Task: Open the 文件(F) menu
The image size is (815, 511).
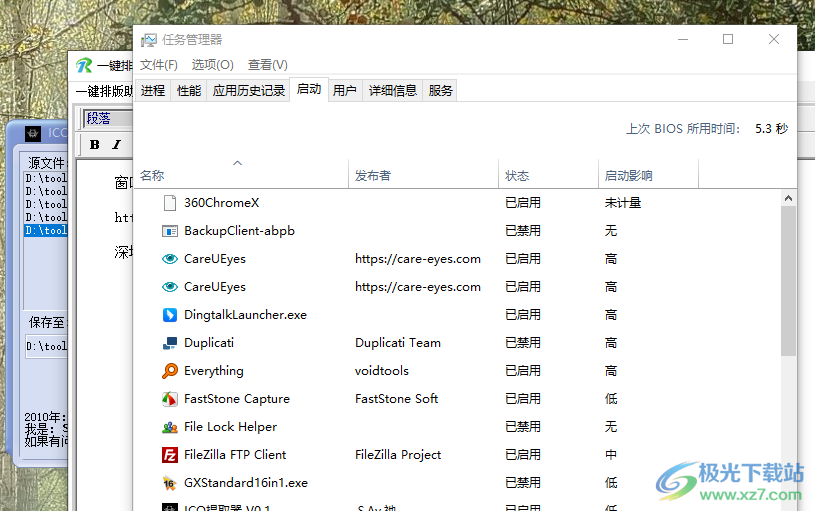Action: click(x=159, y=64)
